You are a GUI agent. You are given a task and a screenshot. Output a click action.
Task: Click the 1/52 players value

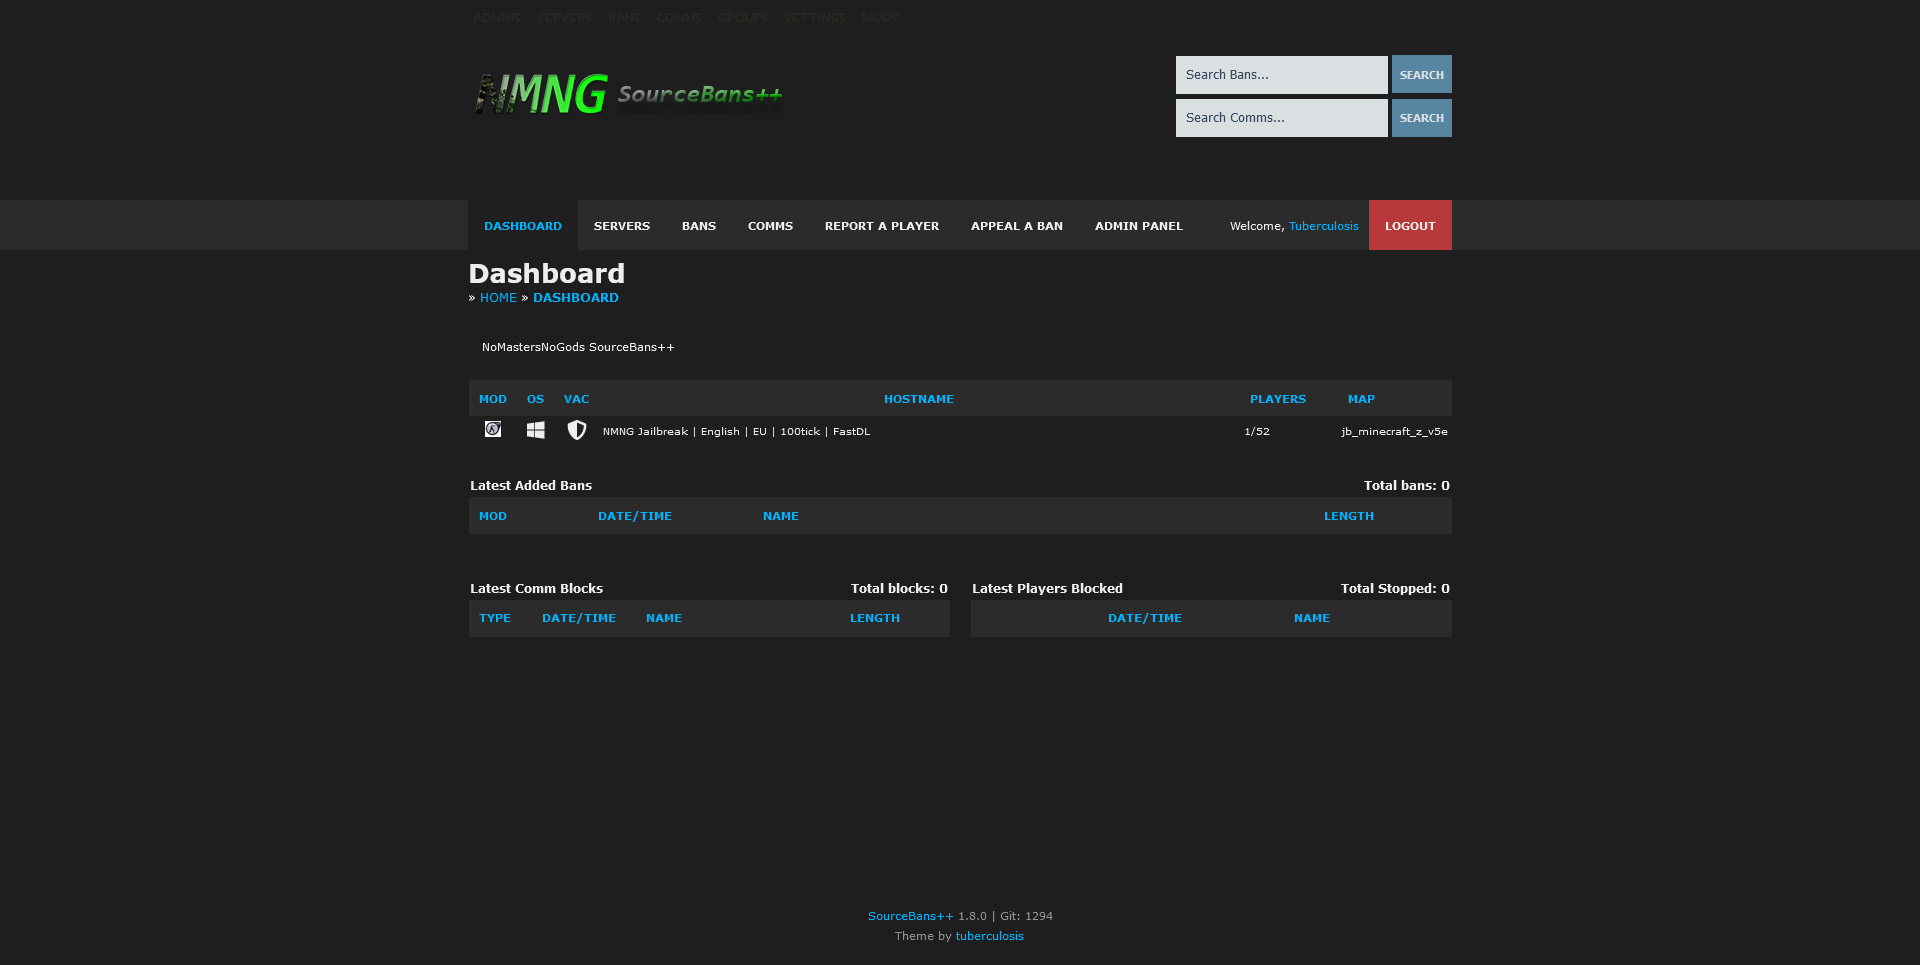tap(1257, 432)
